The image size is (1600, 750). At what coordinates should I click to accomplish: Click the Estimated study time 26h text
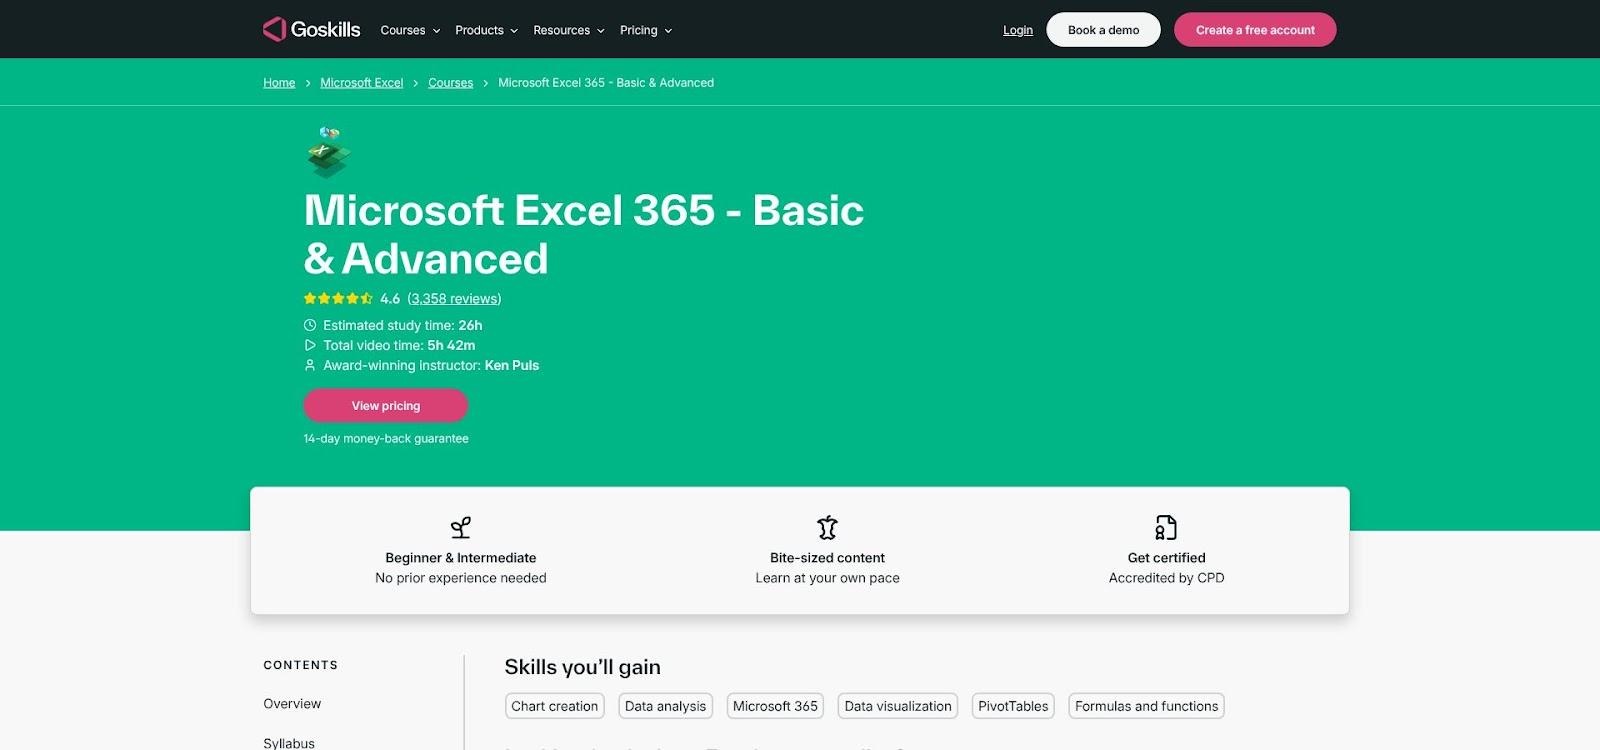(x=403, y=325)
